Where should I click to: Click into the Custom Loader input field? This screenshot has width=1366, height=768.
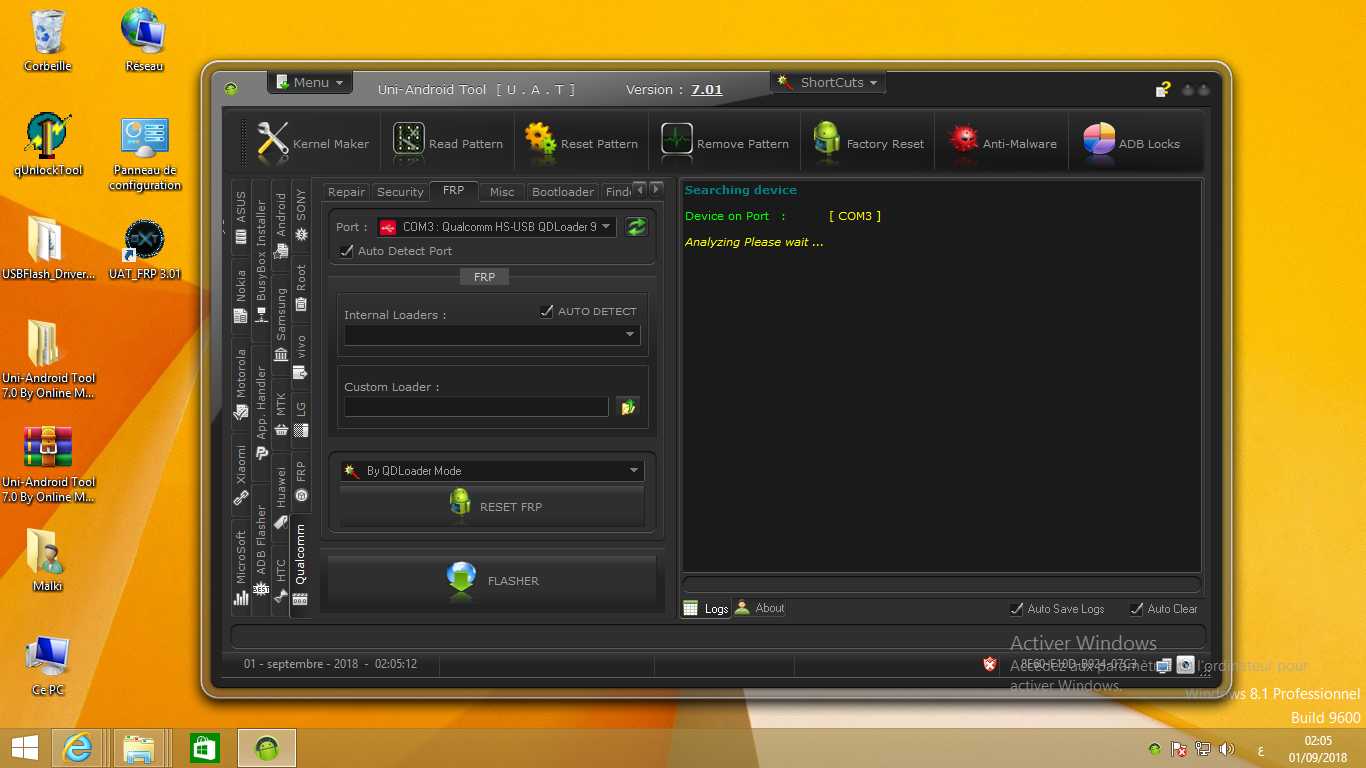(x=476, y=407)
